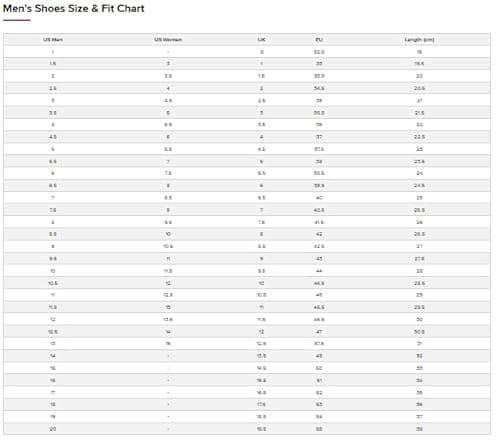This screenshot has width=500, height=442.
Task: Click the UK column header
Action: pos(261,40)
